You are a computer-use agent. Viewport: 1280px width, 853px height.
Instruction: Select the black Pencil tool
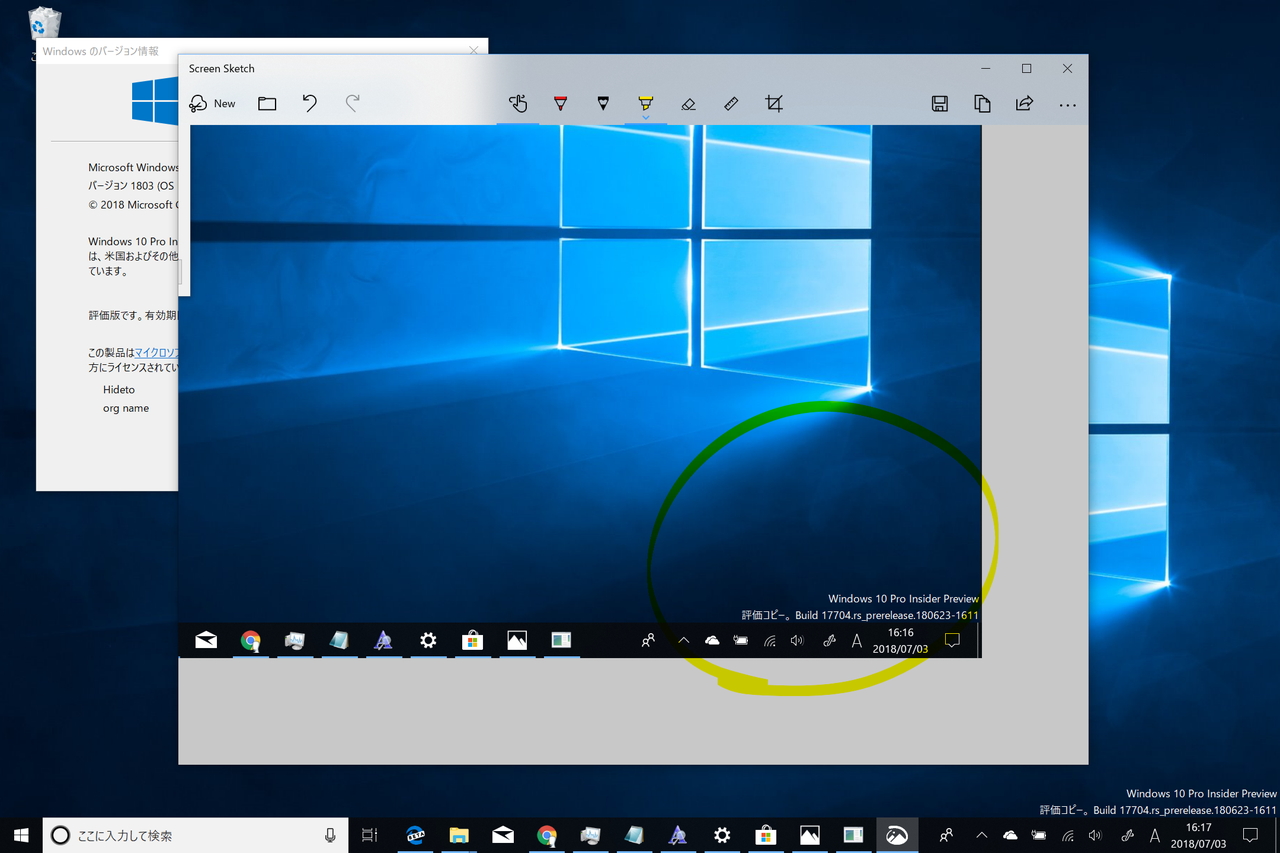pyautogui.click(x=603, y=103)
